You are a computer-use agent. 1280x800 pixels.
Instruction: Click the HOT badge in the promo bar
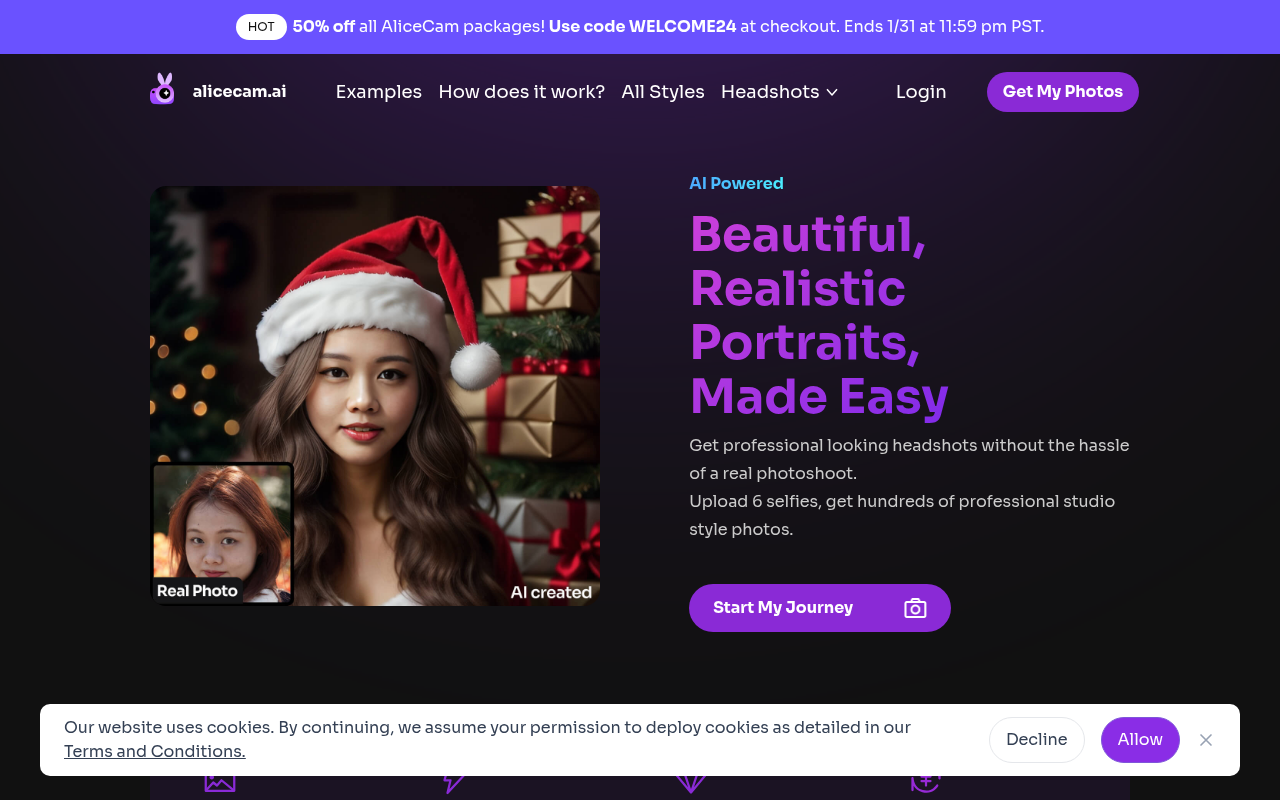coord(261,27)
